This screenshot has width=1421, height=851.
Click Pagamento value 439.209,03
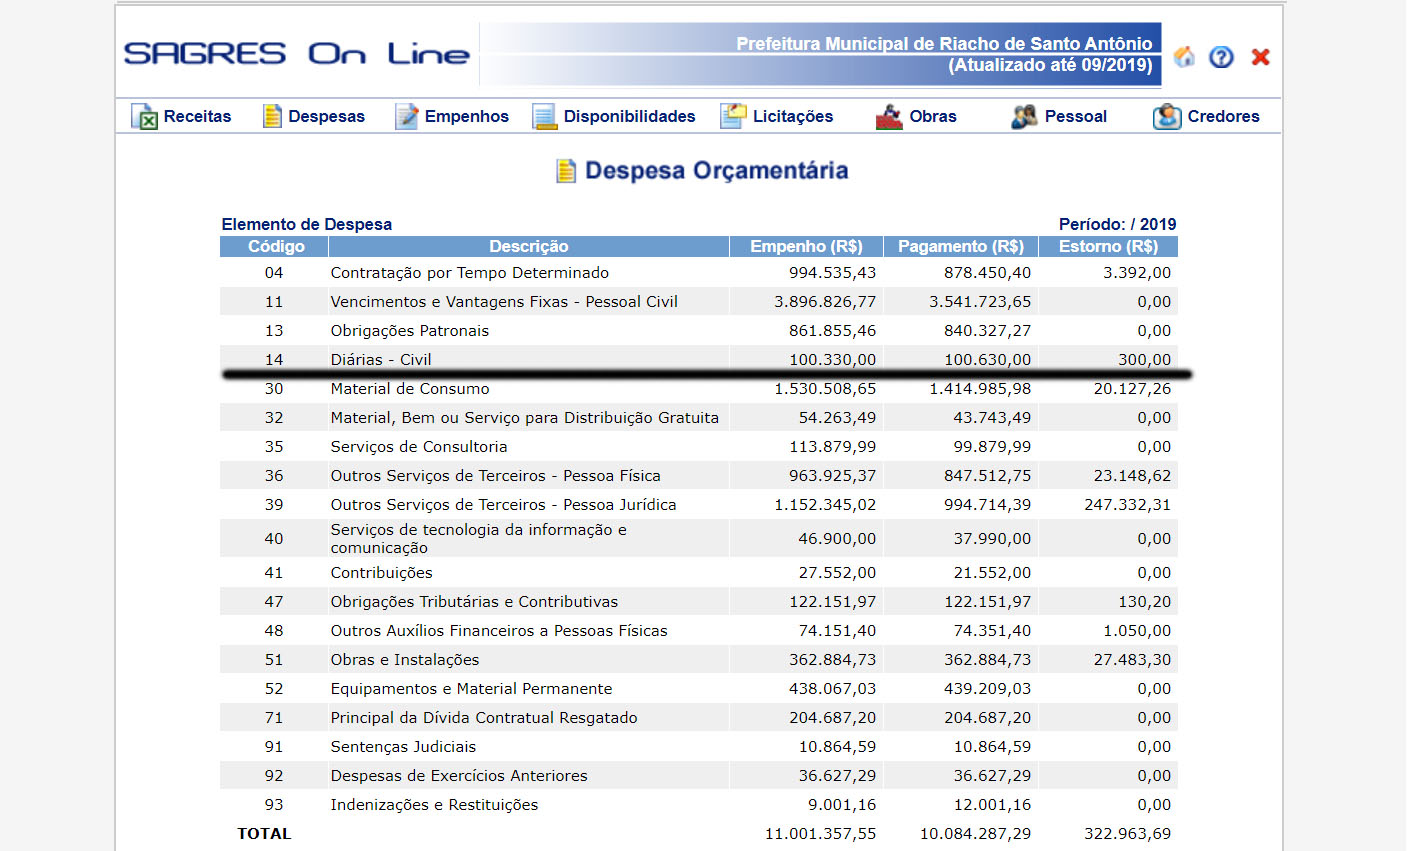tap(987, 689)
